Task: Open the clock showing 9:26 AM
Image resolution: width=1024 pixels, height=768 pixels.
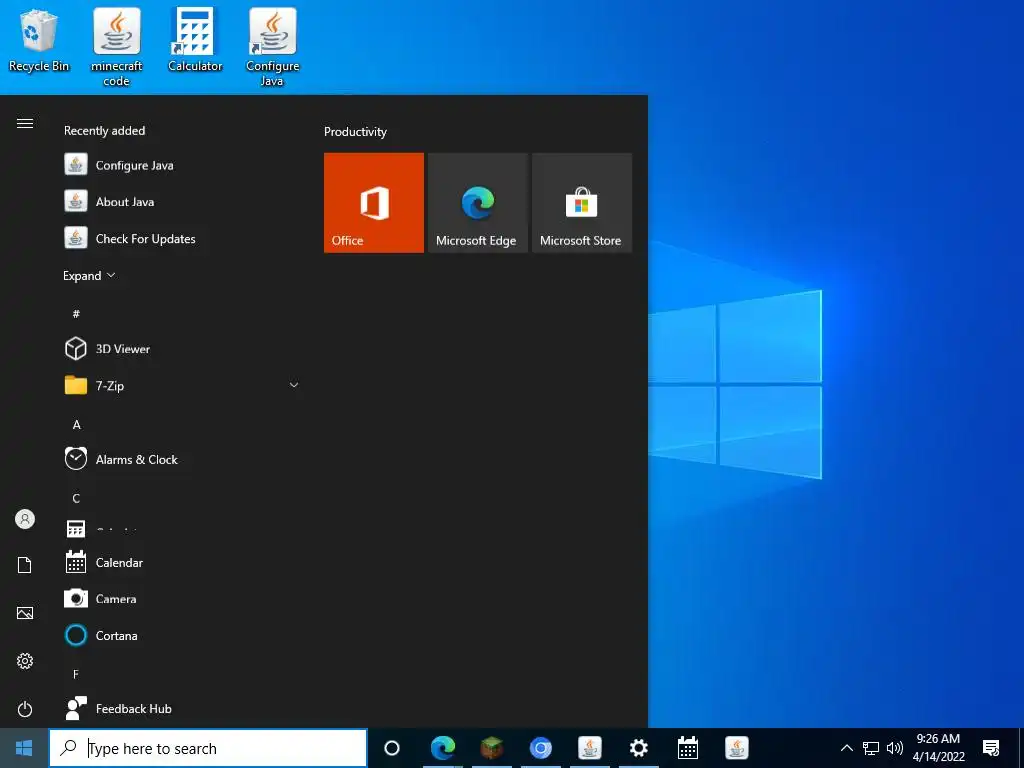Action: tap(938, 748)
